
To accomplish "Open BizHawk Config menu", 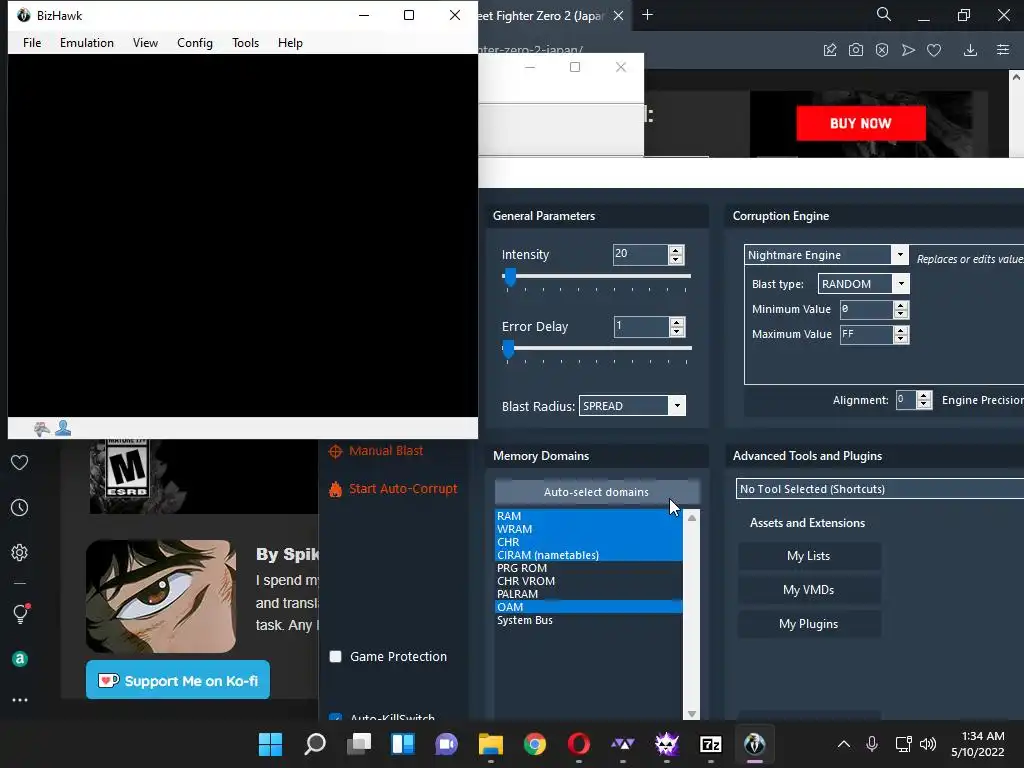I will (x=195, y=42).
